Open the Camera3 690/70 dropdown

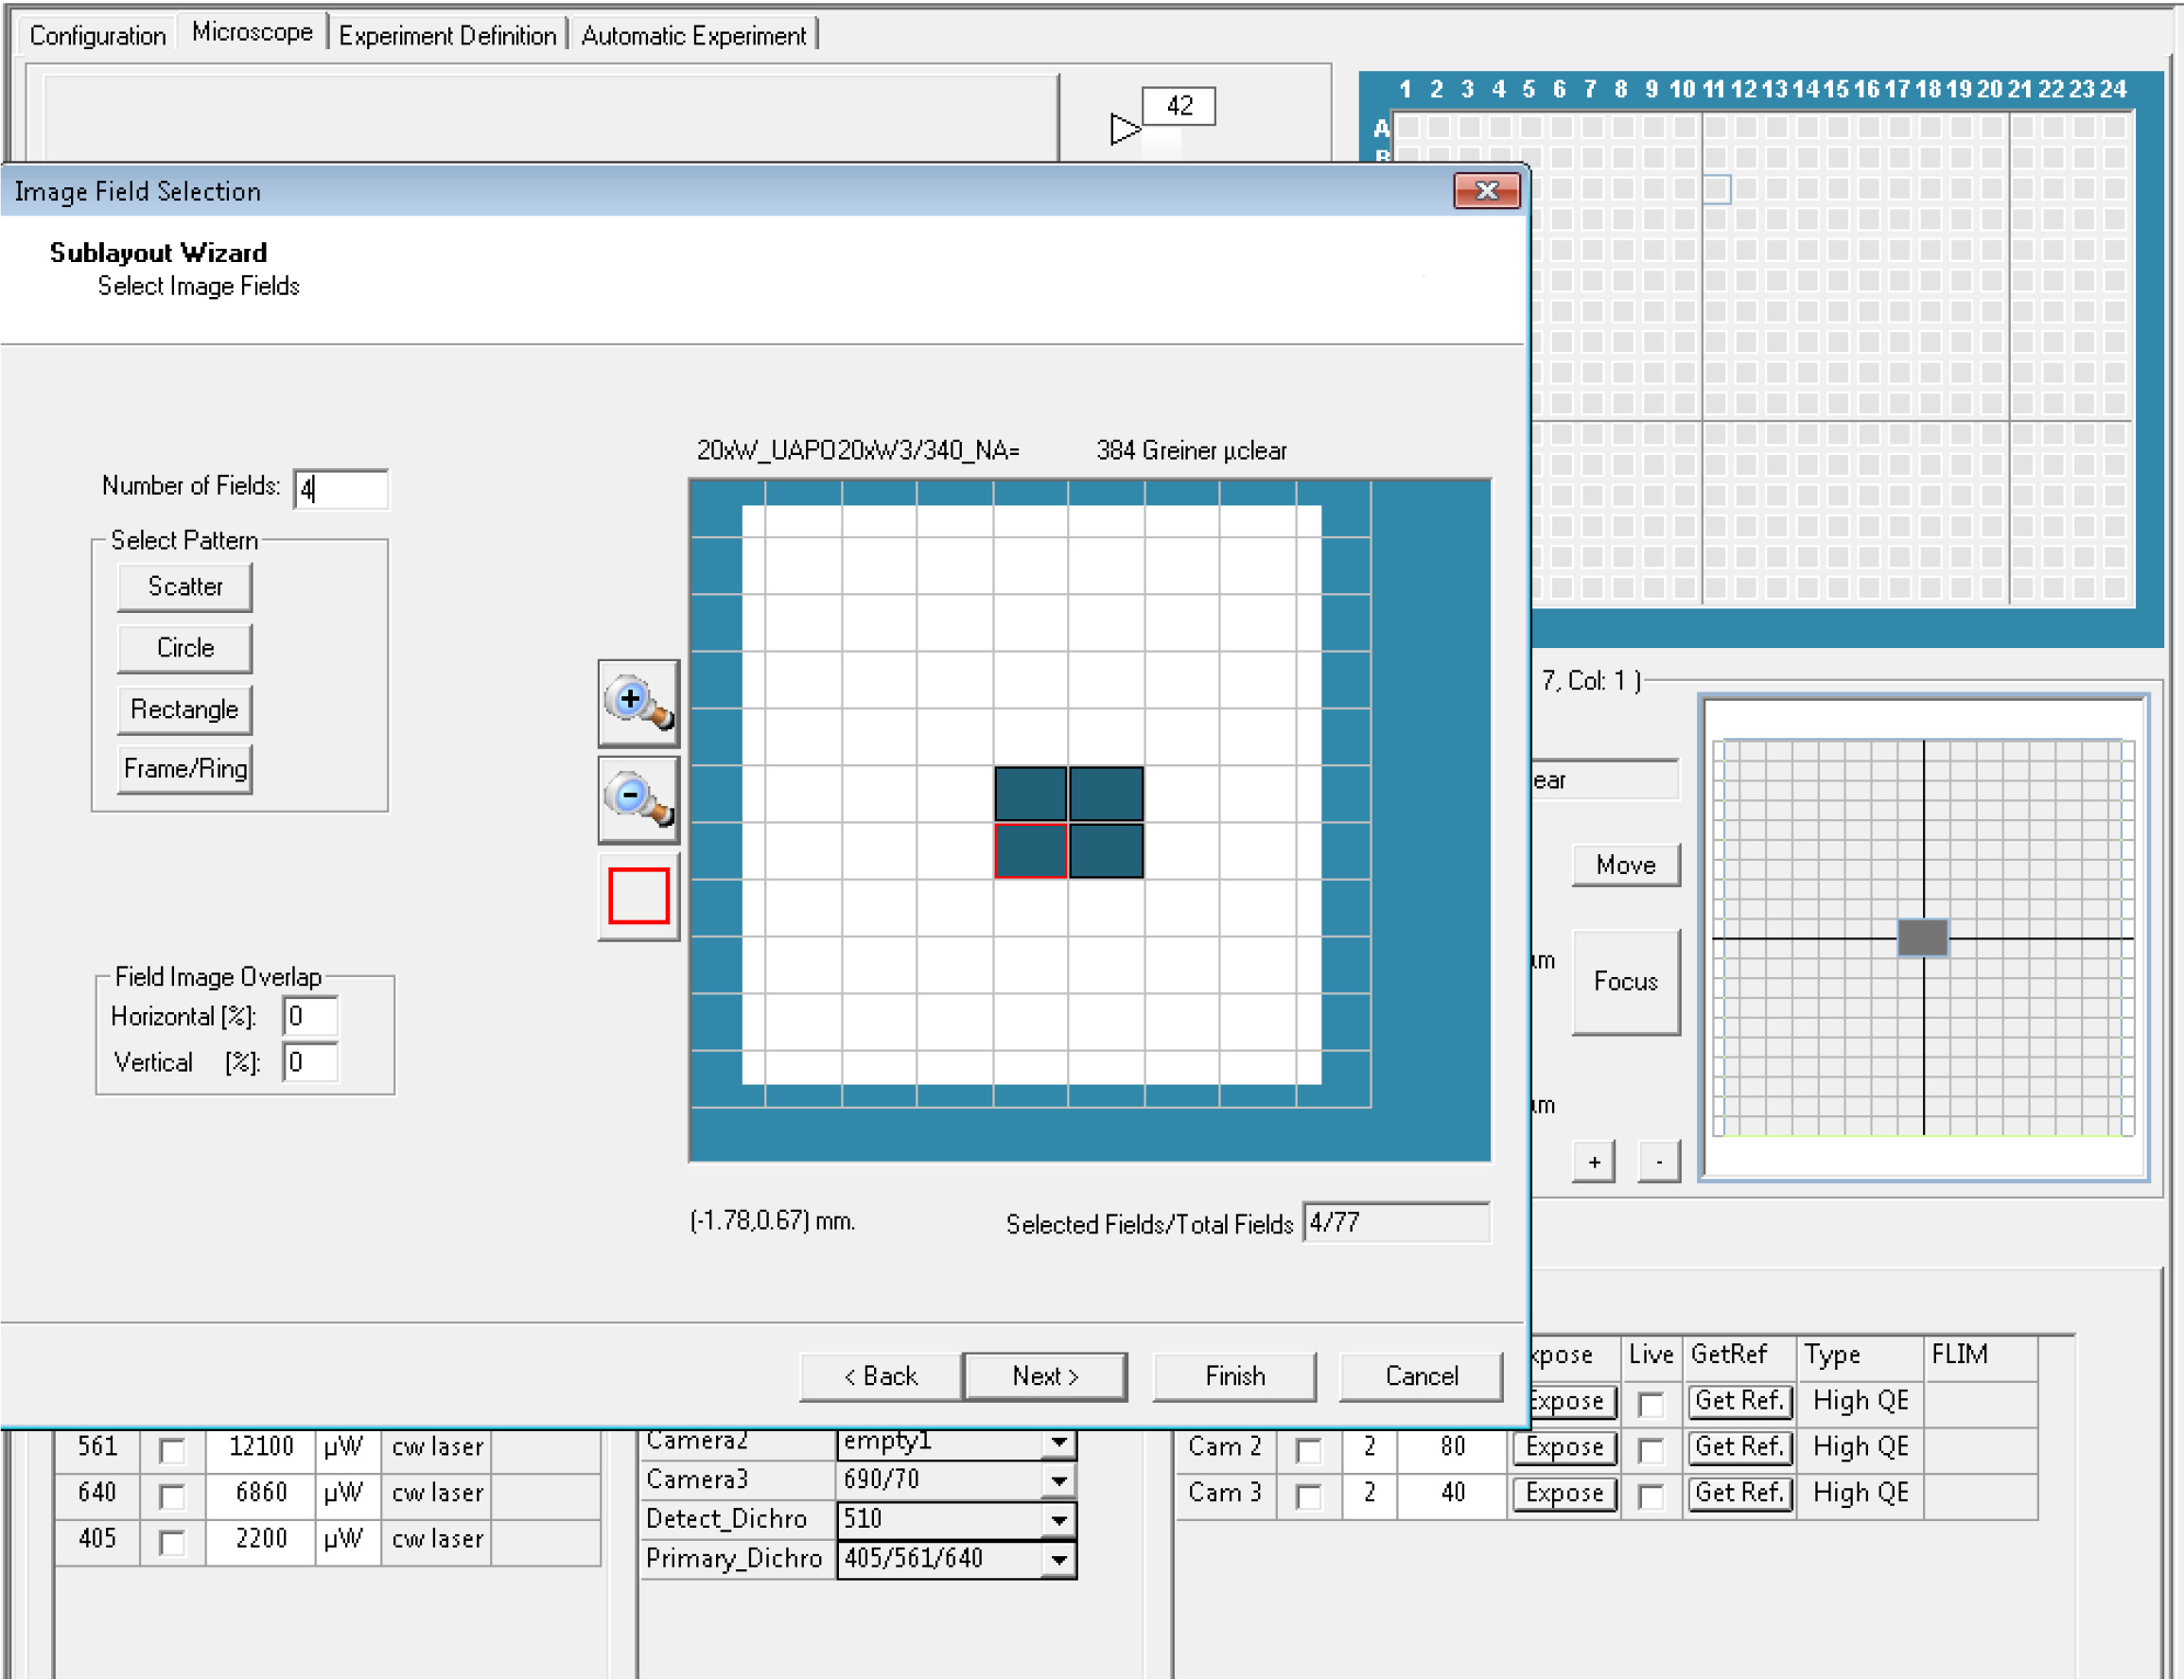click(1058, 1481)
